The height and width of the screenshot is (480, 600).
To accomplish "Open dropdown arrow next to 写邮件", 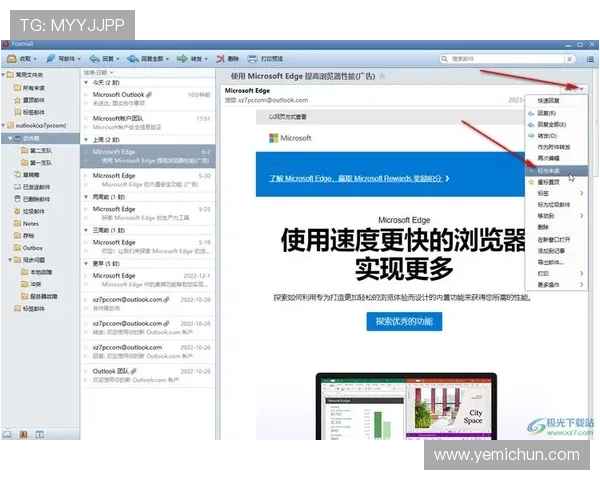I will (79, 59).
